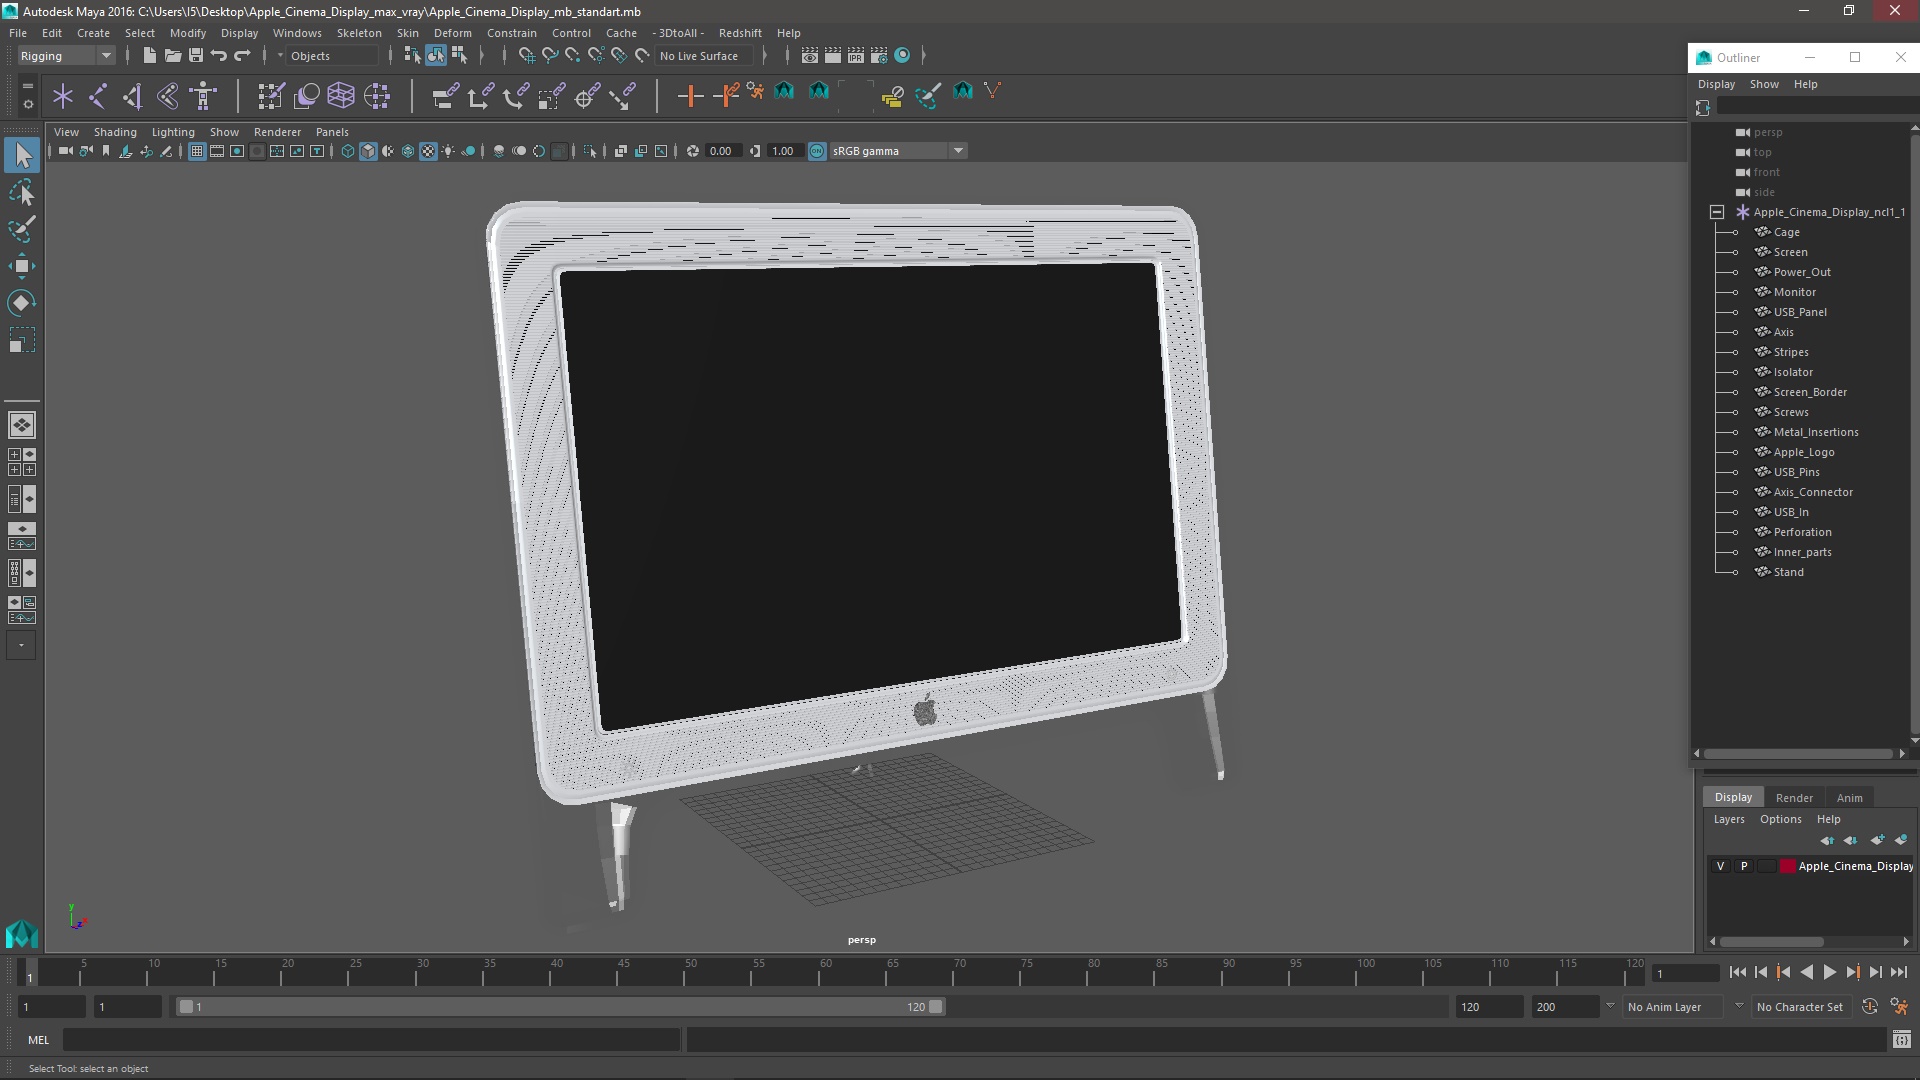This screenshot has height=1080, width=1920.
Task: Click the Create Lattice shelf icon
Action: point(341,96)
